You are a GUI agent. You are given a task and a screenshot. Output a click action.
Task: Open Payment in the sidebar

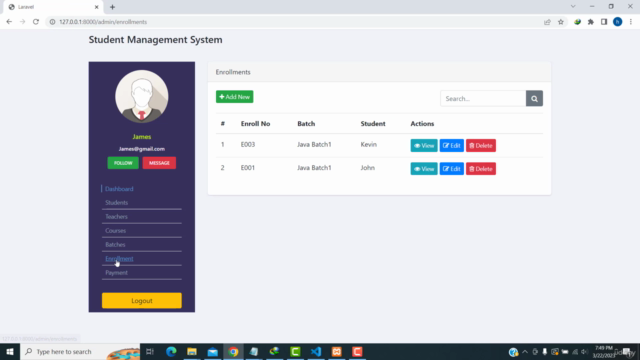(x=116, y=273)
